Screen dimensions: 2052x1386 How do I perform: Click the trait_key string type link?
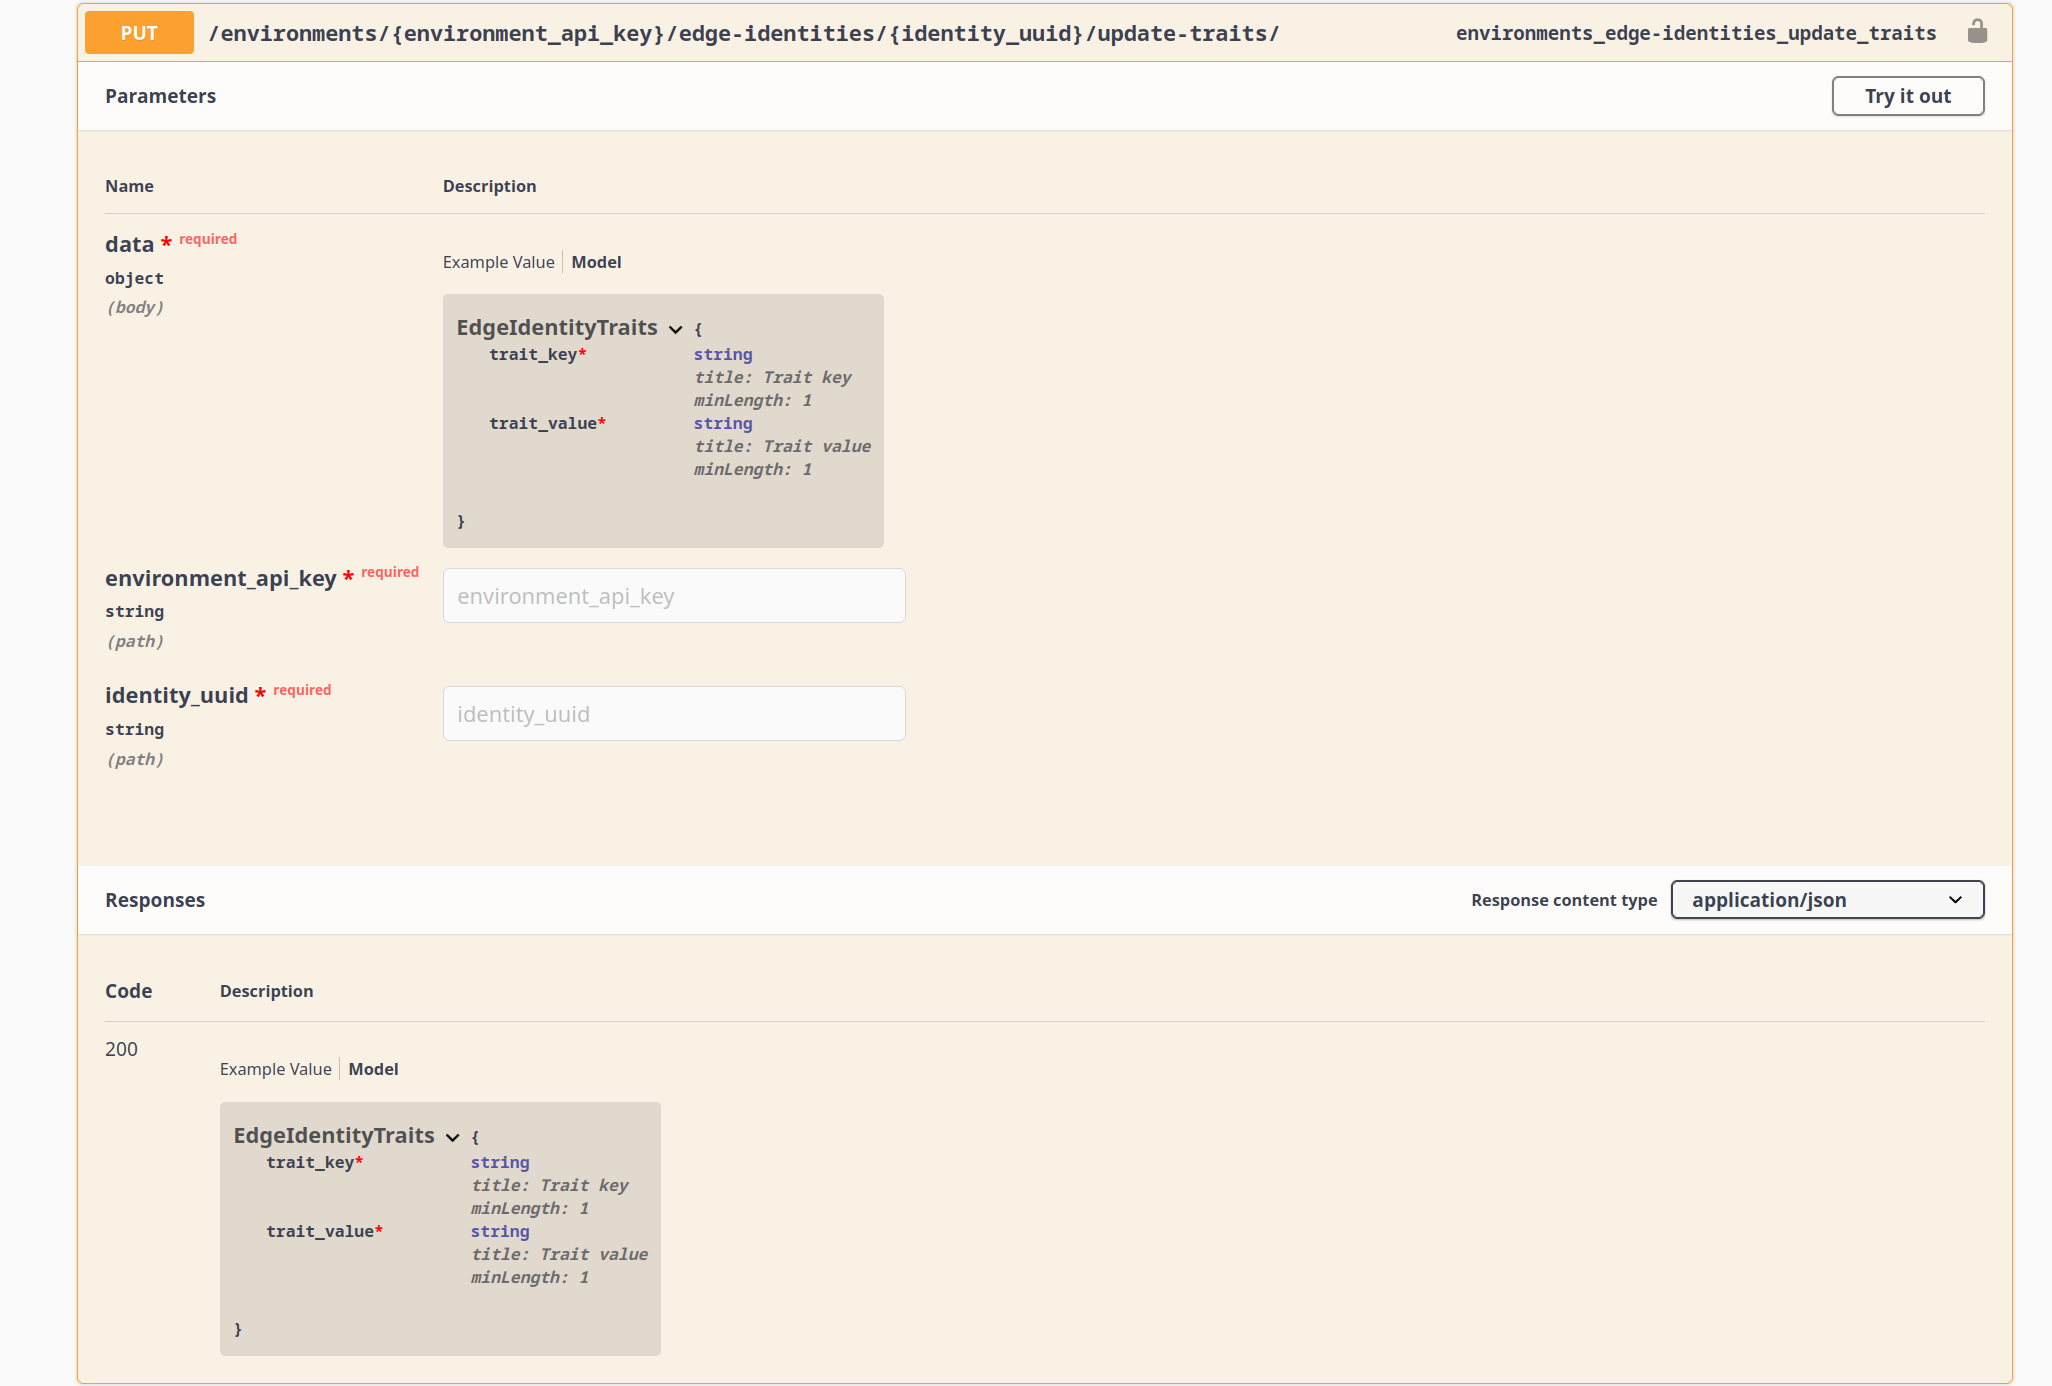click(x=722, y=354)
